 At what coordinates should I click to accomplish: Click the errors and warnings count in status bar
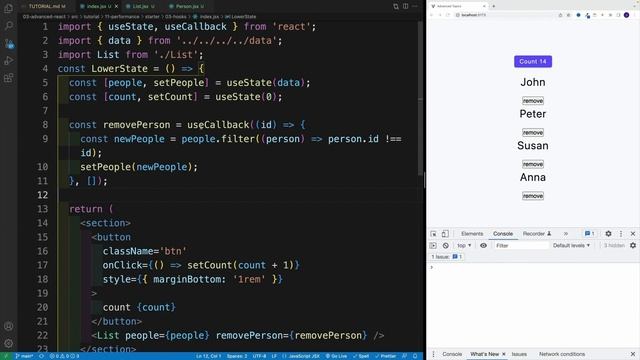[64, 356]
